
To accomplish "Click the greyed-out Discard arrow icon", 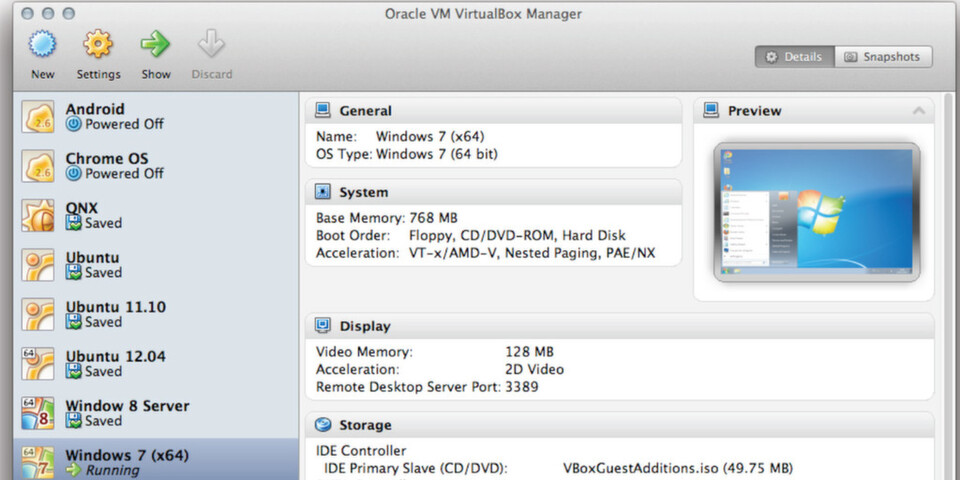I will [x=211, y=44].
